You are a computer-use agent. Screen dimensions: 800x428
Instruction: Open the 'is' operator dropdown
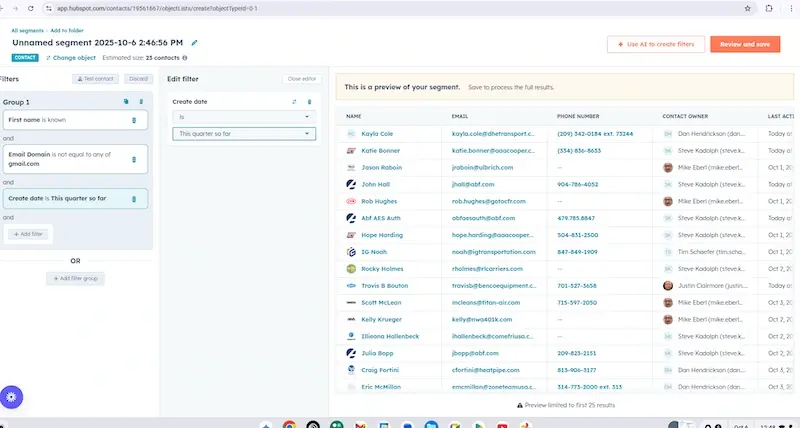tap(244, 117)
